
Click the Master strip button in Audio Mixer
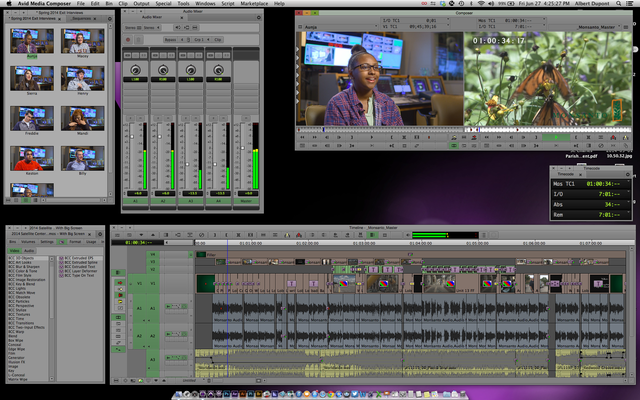(246, 201)
